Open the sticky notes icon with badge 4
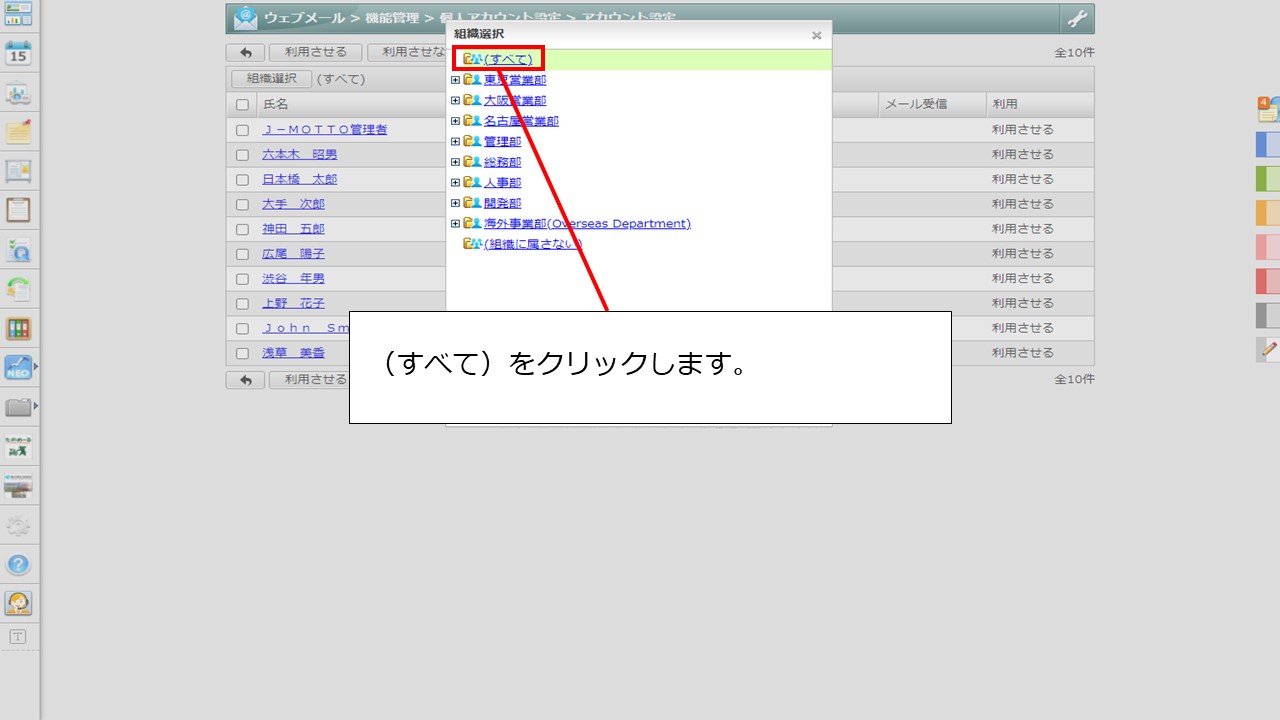 (x=1268, y=109)
